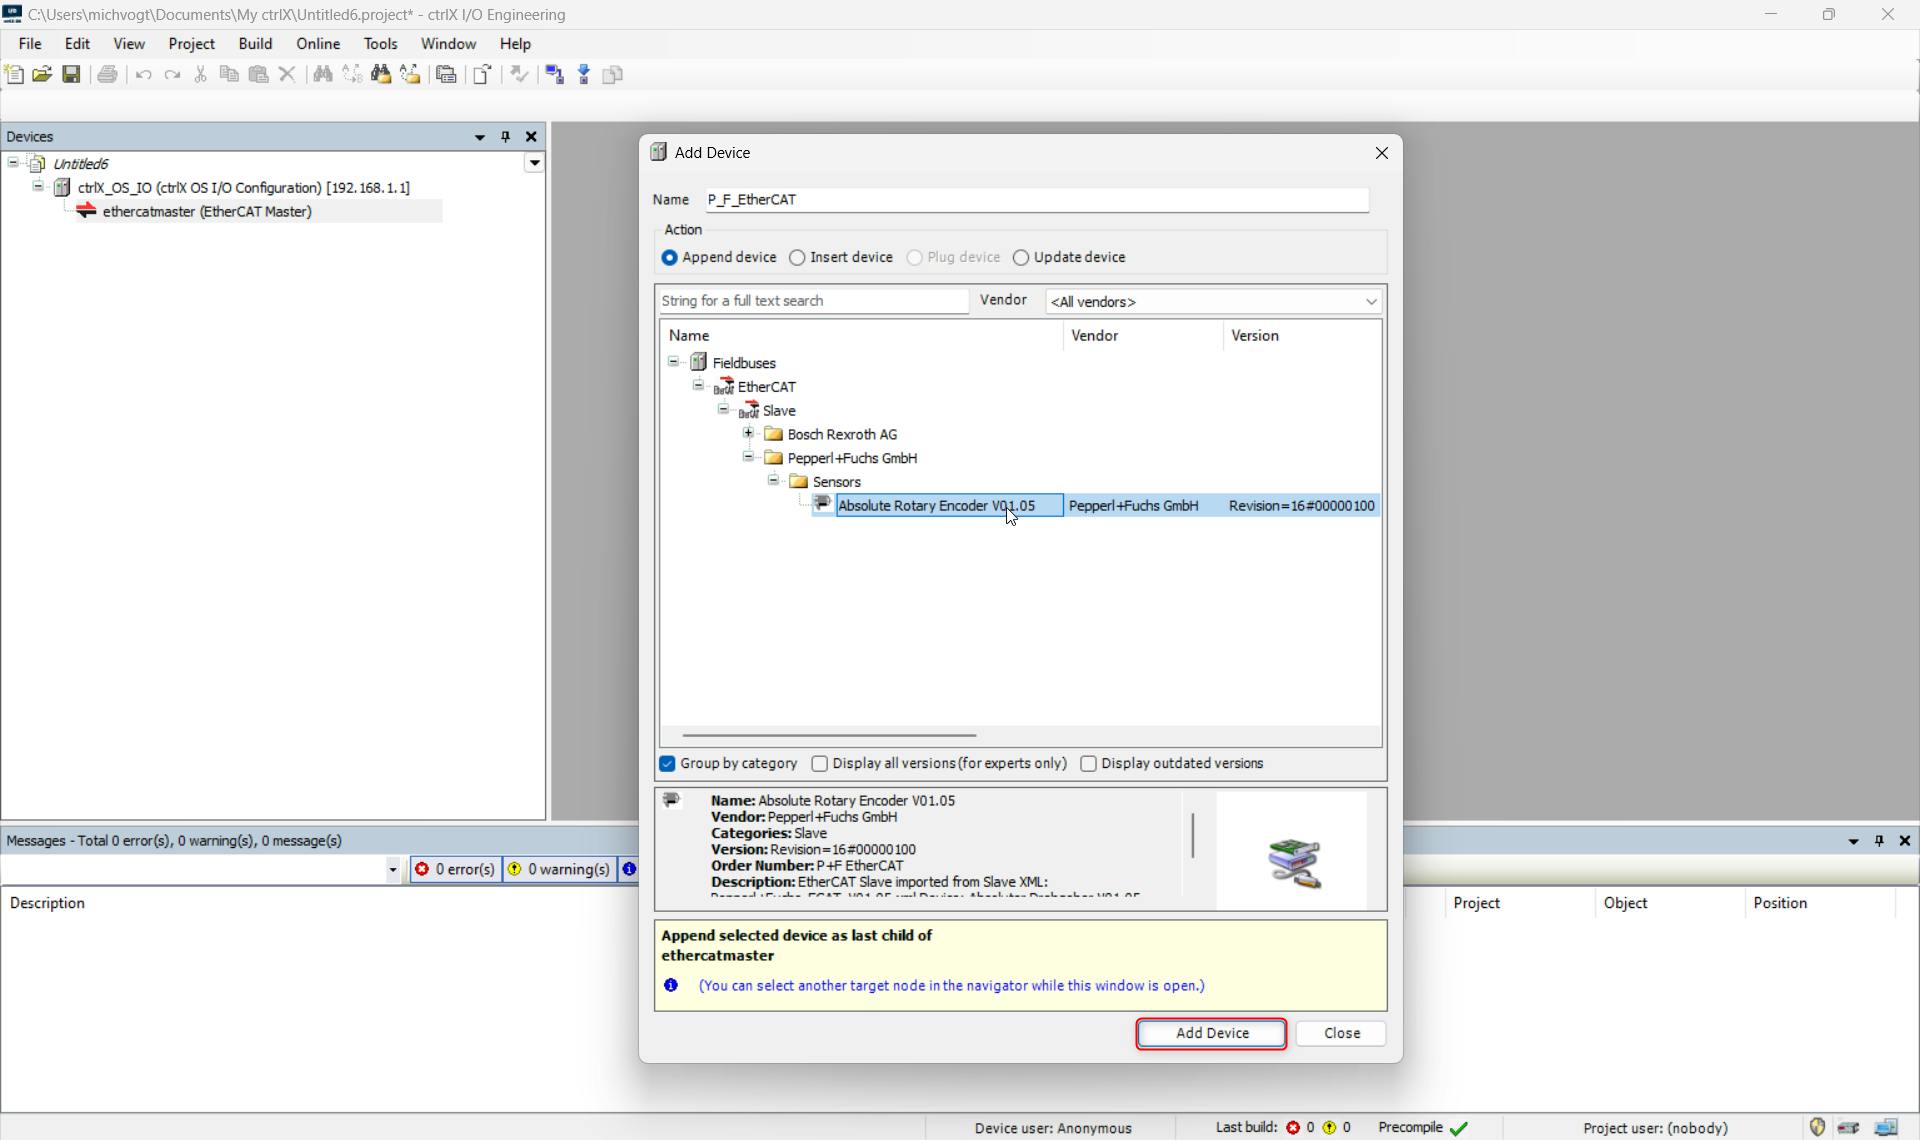Pin the Devices panel

505,137
